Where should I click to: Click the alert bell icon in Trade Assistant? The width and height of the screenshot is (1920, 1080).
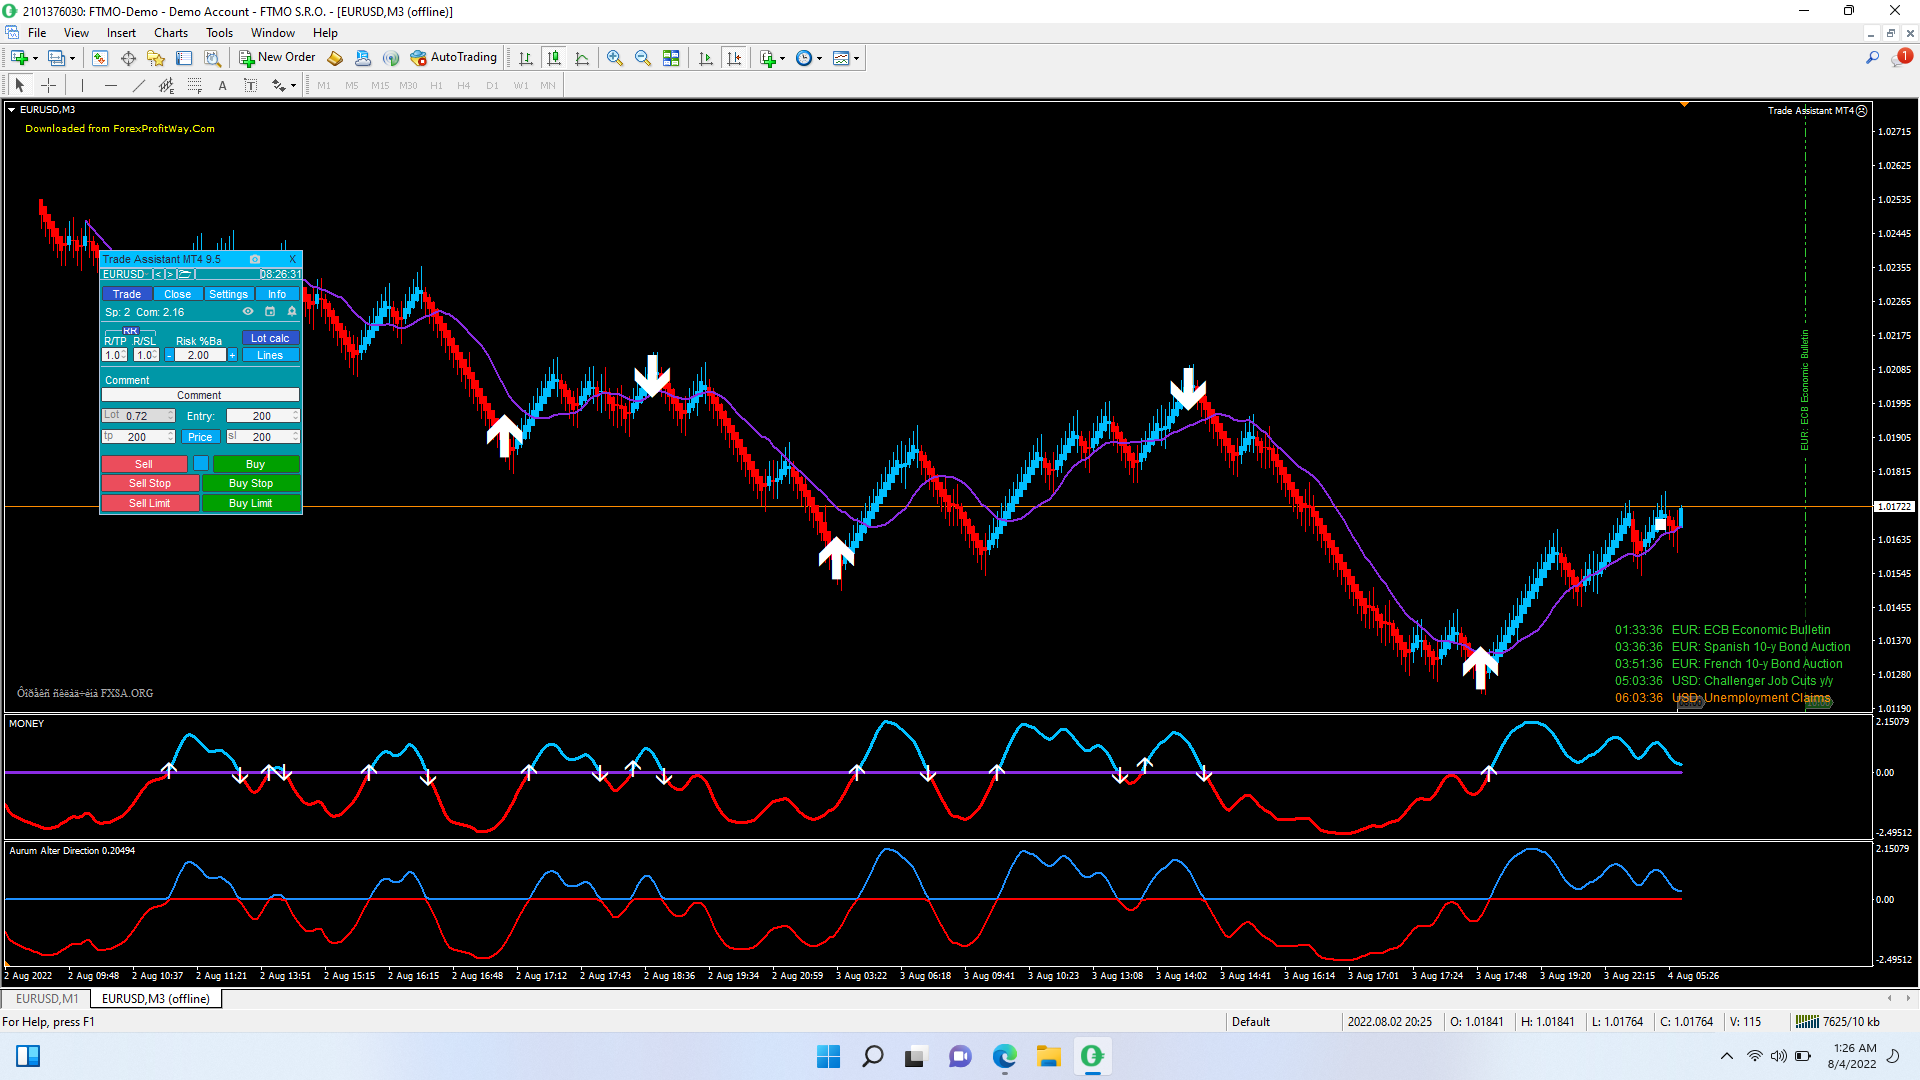(292, 312)
